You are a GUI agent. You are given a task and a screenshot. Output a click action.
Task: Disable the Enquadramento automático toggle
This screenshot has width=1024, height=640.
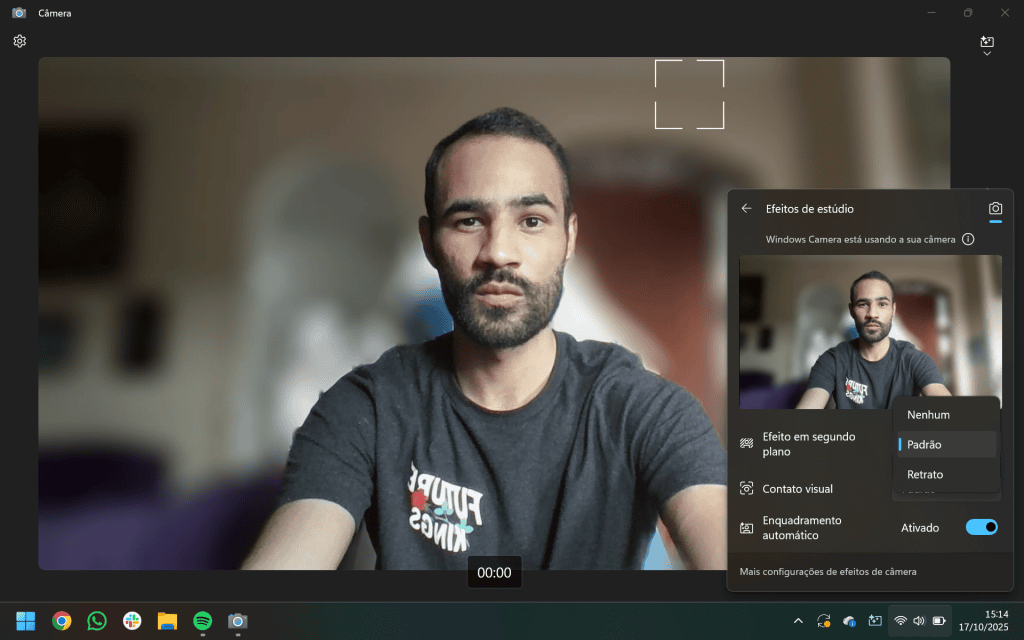tap(981, 527)
